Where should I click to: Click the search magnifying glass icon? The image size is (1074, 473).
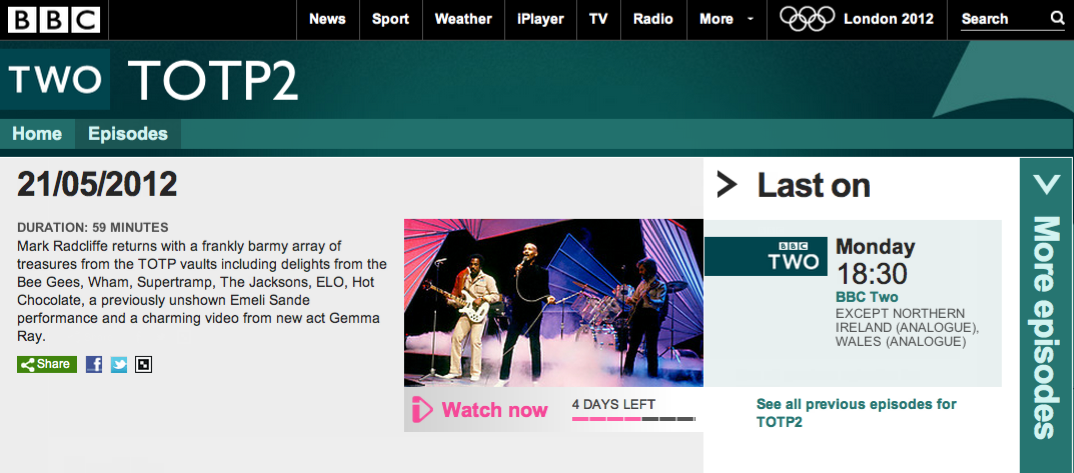(x=1057, y=19)
